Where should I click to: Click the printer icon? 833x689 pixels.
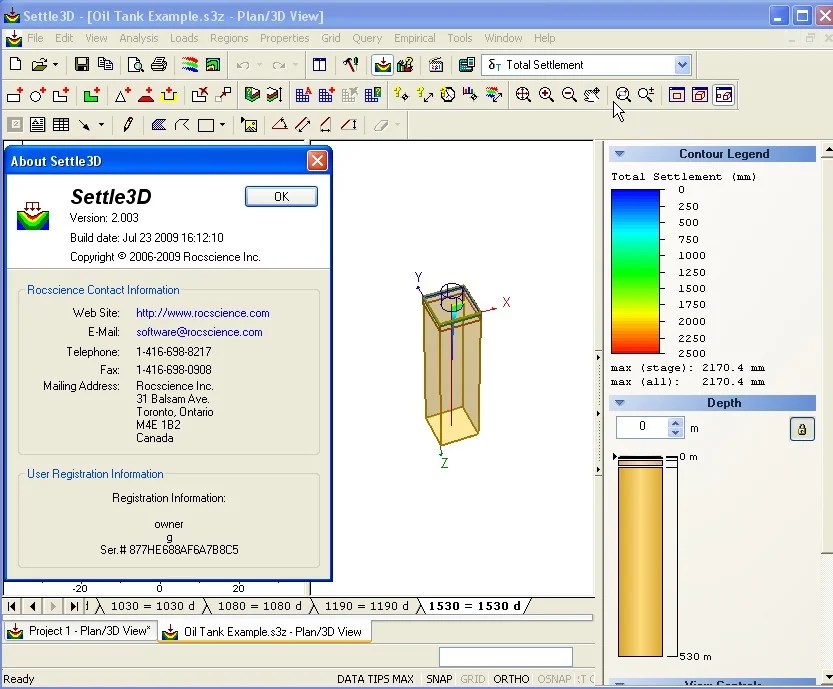(159, 65)
